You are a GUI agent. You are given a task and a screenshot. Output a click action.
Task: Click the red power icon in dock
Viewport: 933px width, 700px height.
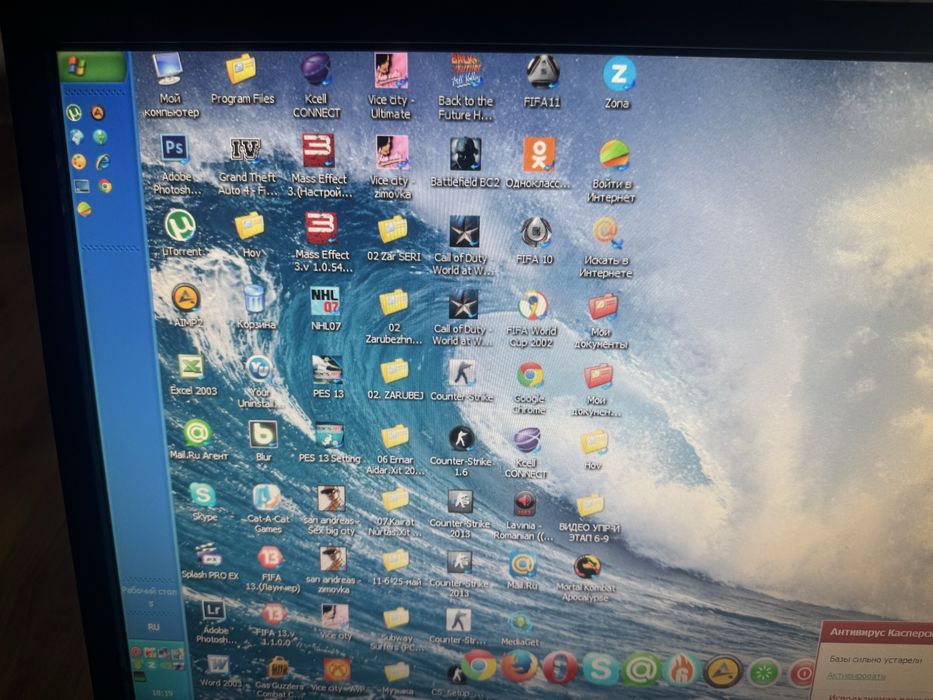(x=803, y=674)
